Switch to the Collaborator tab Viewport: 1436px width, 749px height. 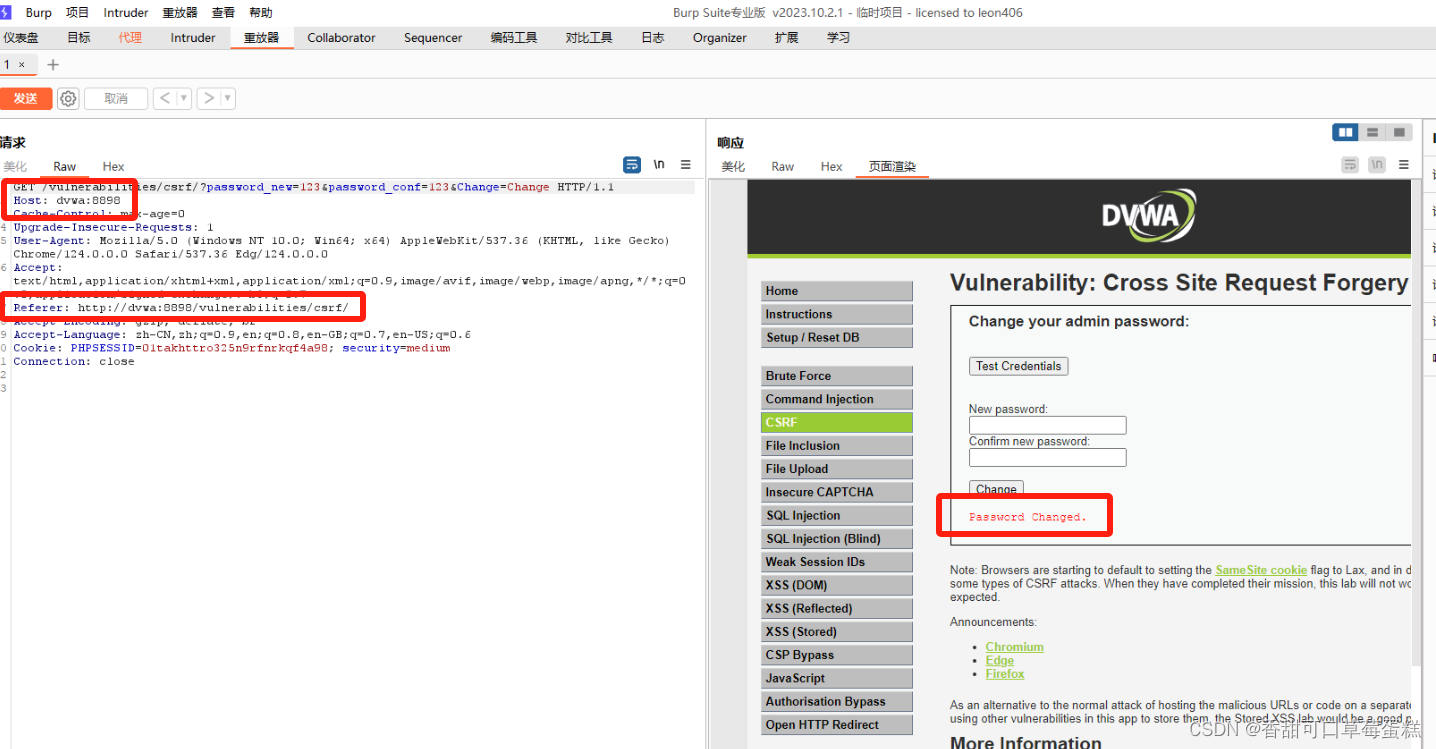pos(340,37)
